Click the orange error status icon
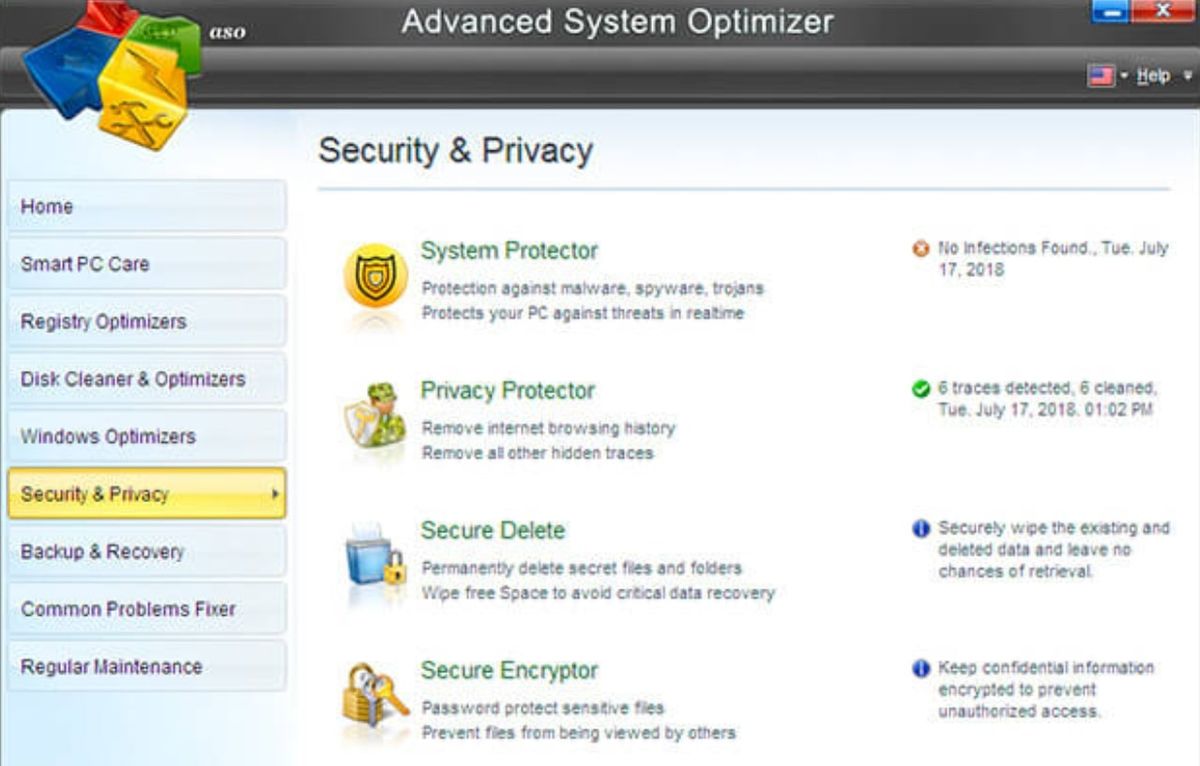Screen dimensions: 1200x766 coord(921,248)
